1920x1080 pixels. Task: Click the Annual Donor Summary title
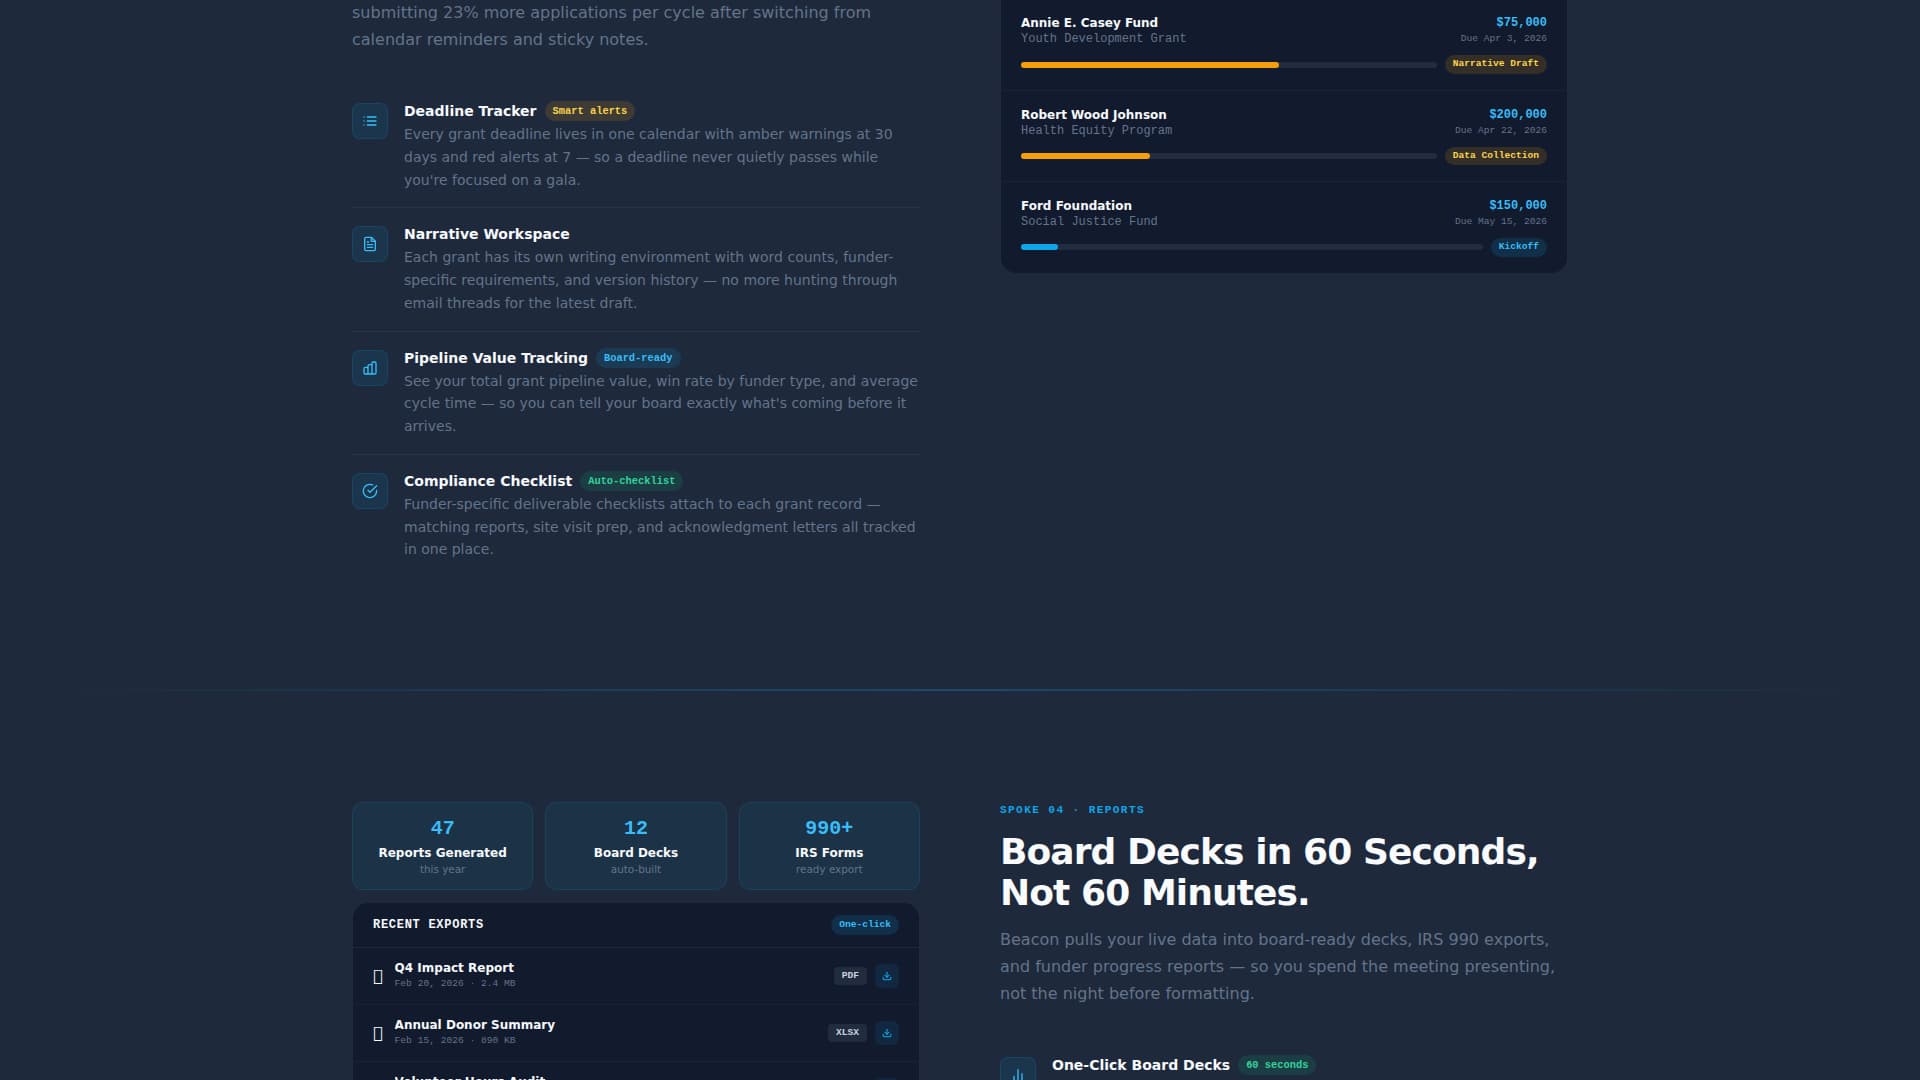pos(474,1025)
